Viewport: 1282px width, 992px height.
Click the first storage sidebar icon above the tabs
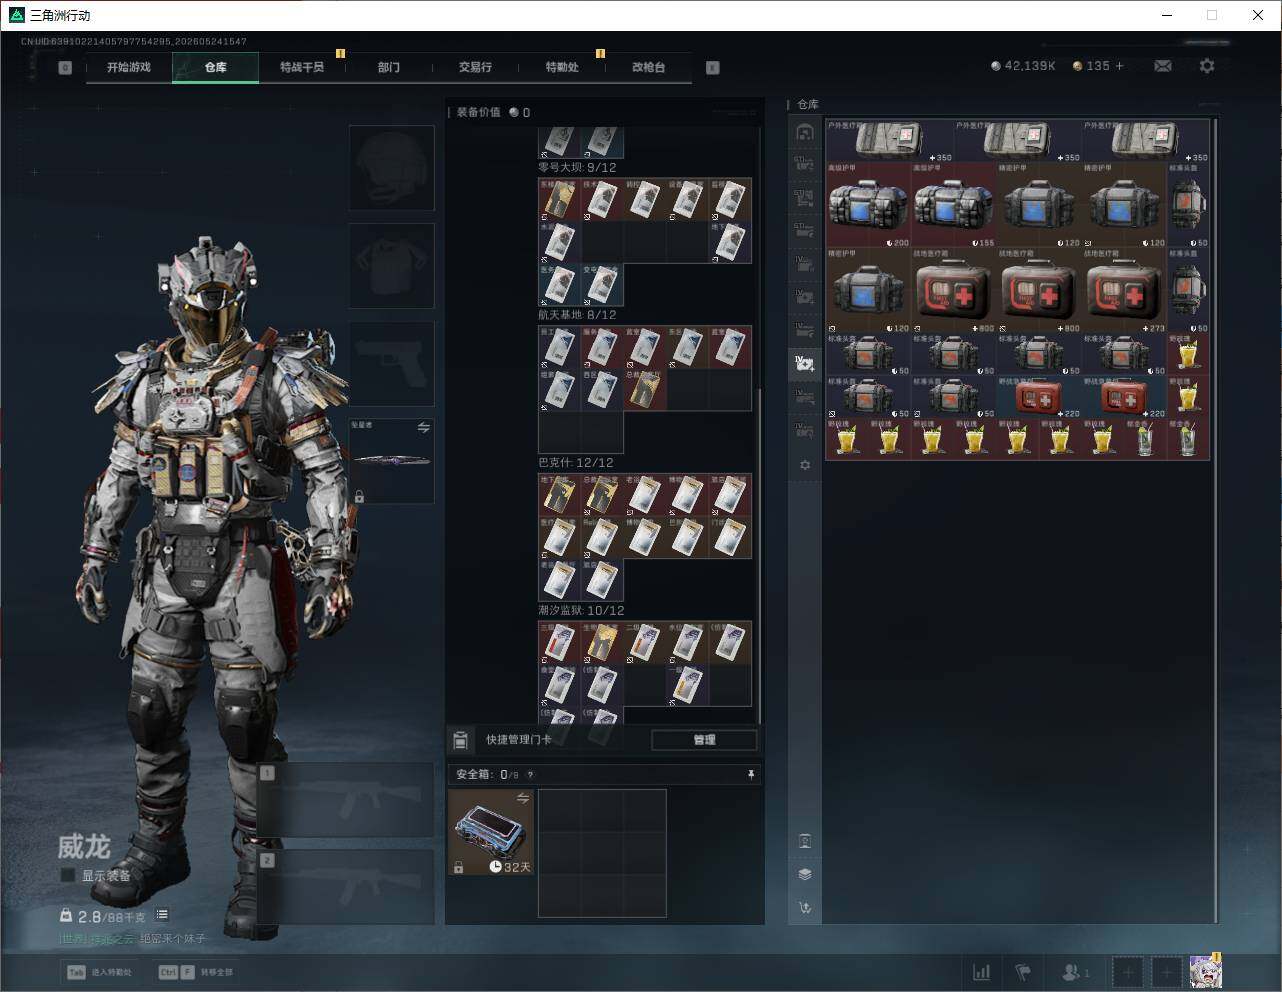pos(805,132)
